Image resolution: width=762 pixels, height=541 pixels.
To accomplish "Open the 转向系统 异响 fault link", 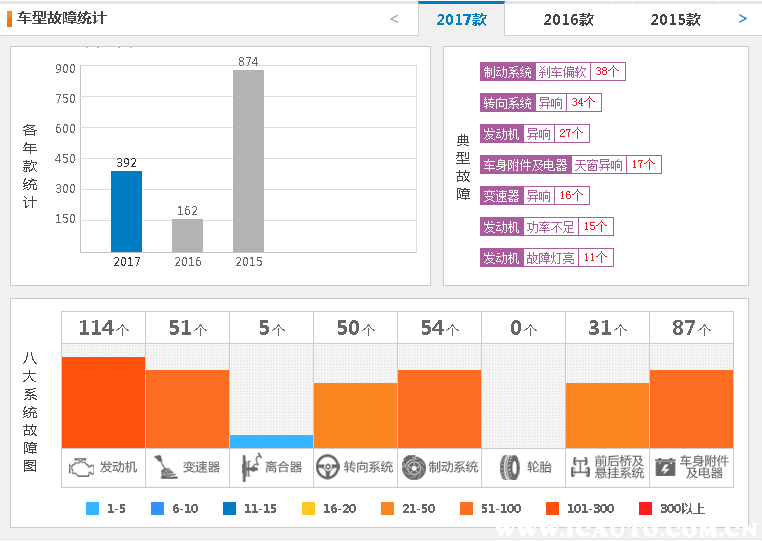I will [x=539, y=103].
